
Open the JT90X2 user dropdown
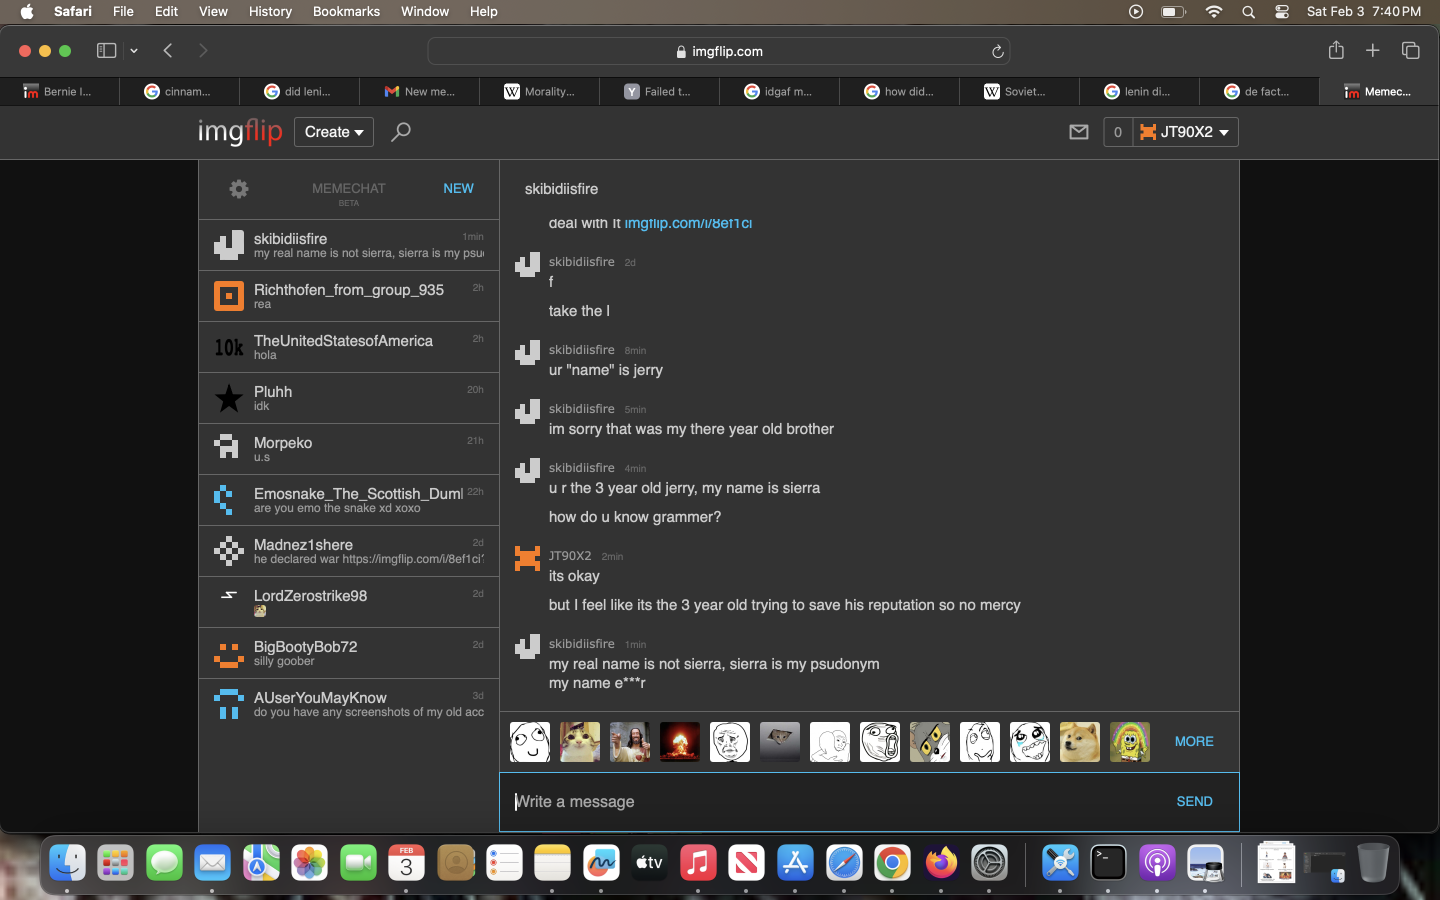click(x=1185, y=132)
